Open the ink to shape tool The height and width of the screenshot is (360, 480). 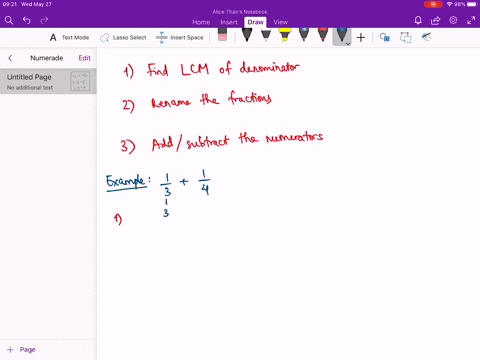point(385,37)
